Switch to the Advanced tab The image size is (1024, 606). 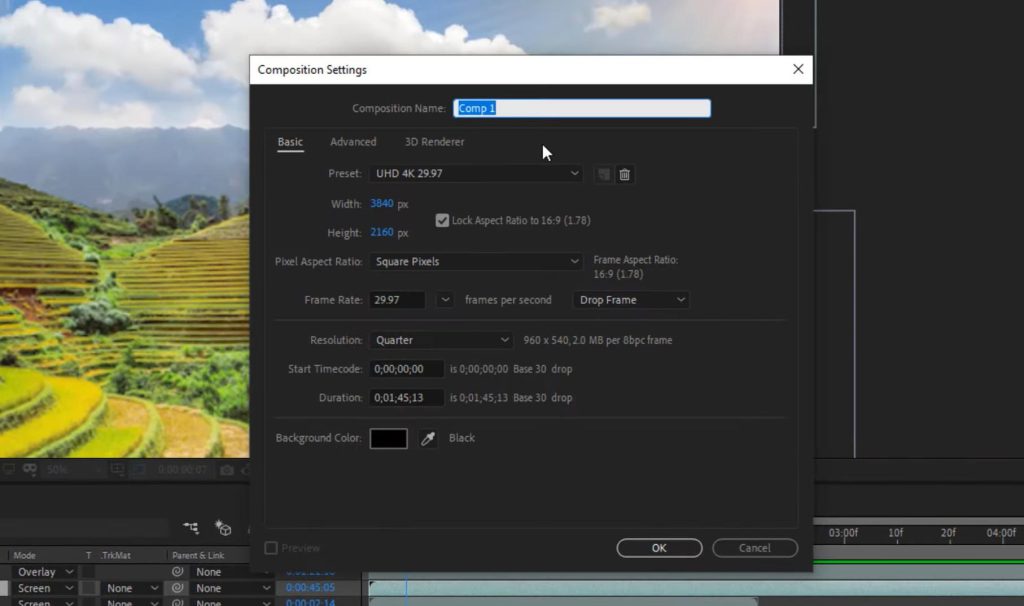pyautogui.click(x=352, y=141)
